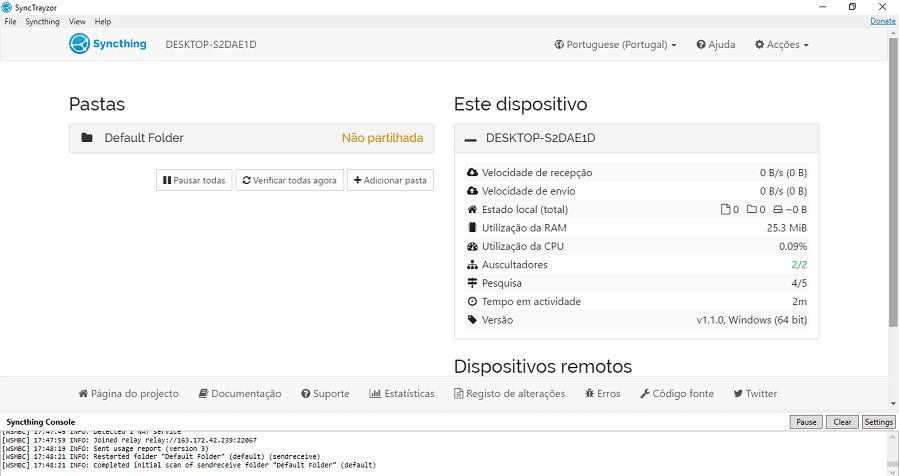Click the Dispositivos remotos heading
Screen dimensions: 899x476
[x=542, y=366]
